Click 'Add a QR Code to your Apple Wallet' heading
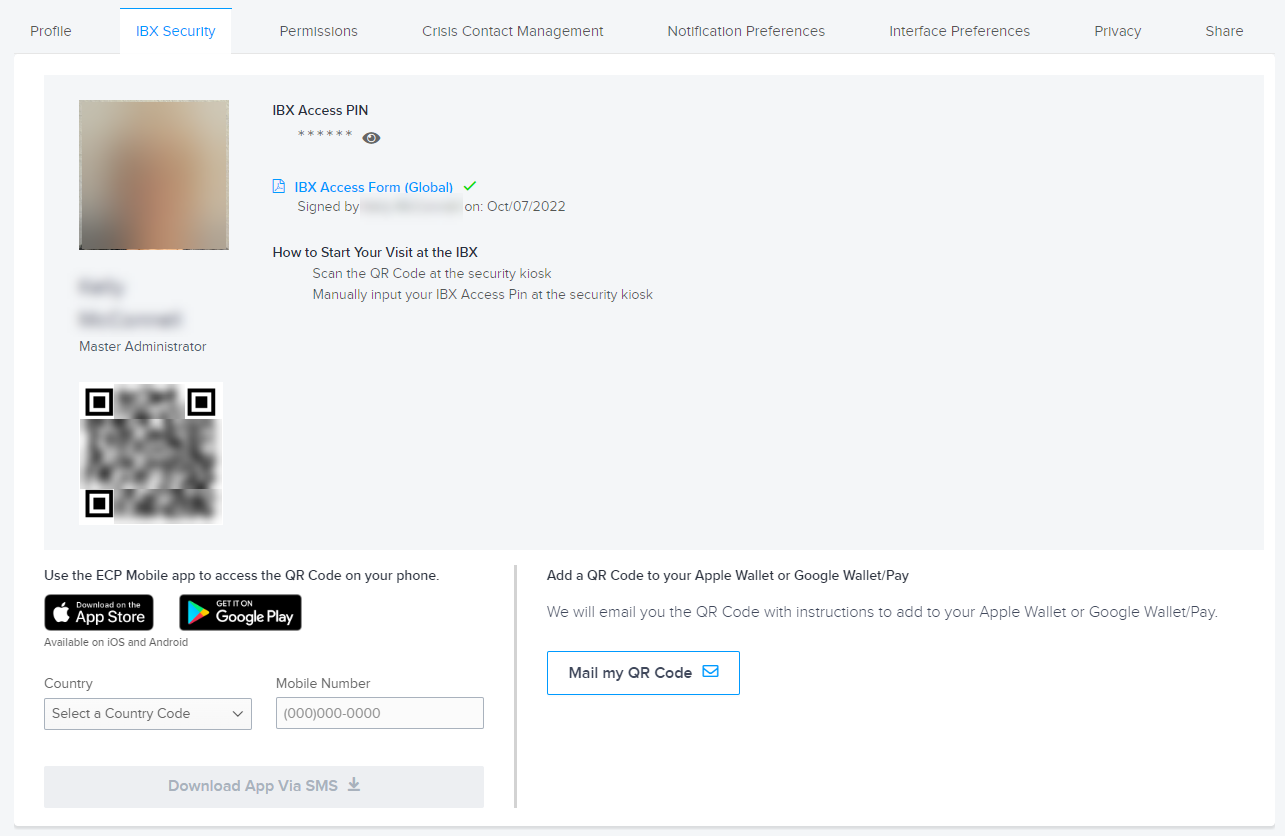This screenshot has height=836, width=1285. point(728,575)
